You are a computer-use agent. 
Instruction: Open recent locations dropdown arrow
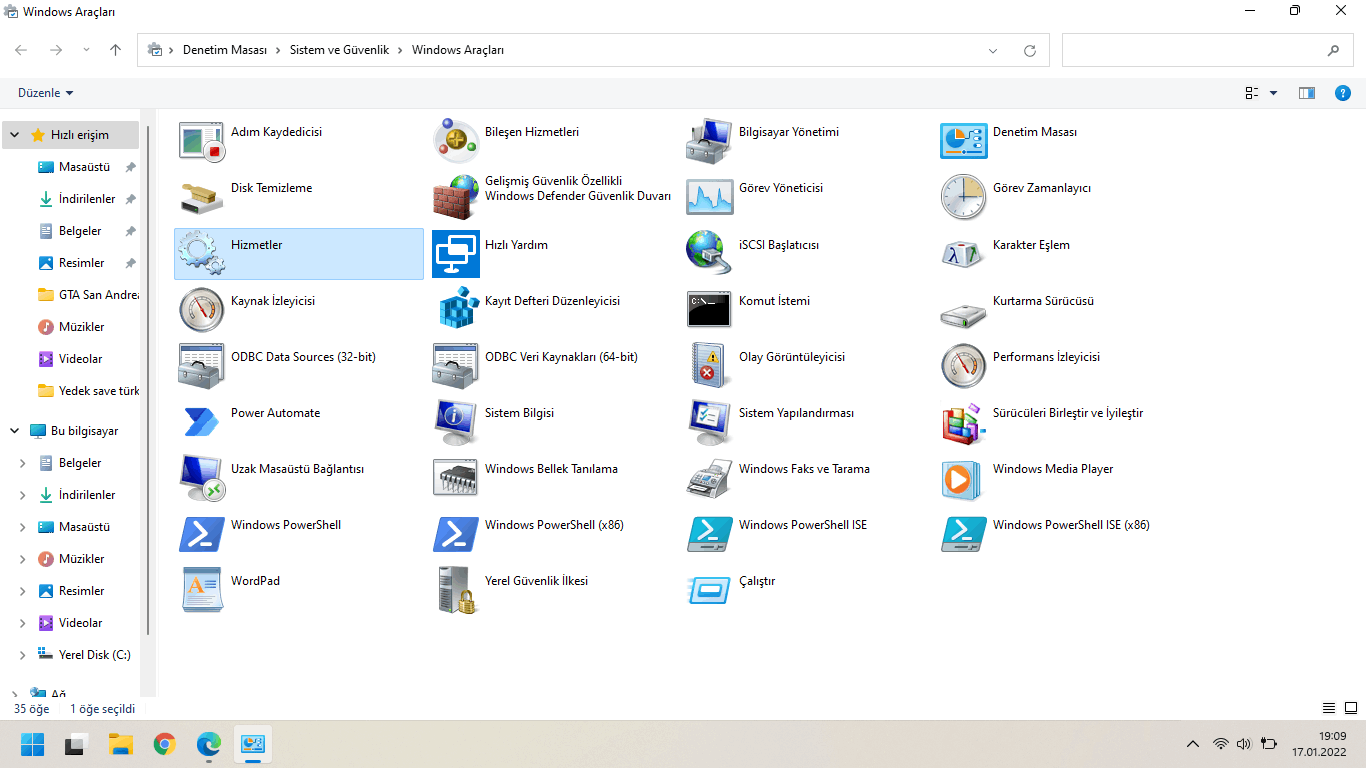87,50
